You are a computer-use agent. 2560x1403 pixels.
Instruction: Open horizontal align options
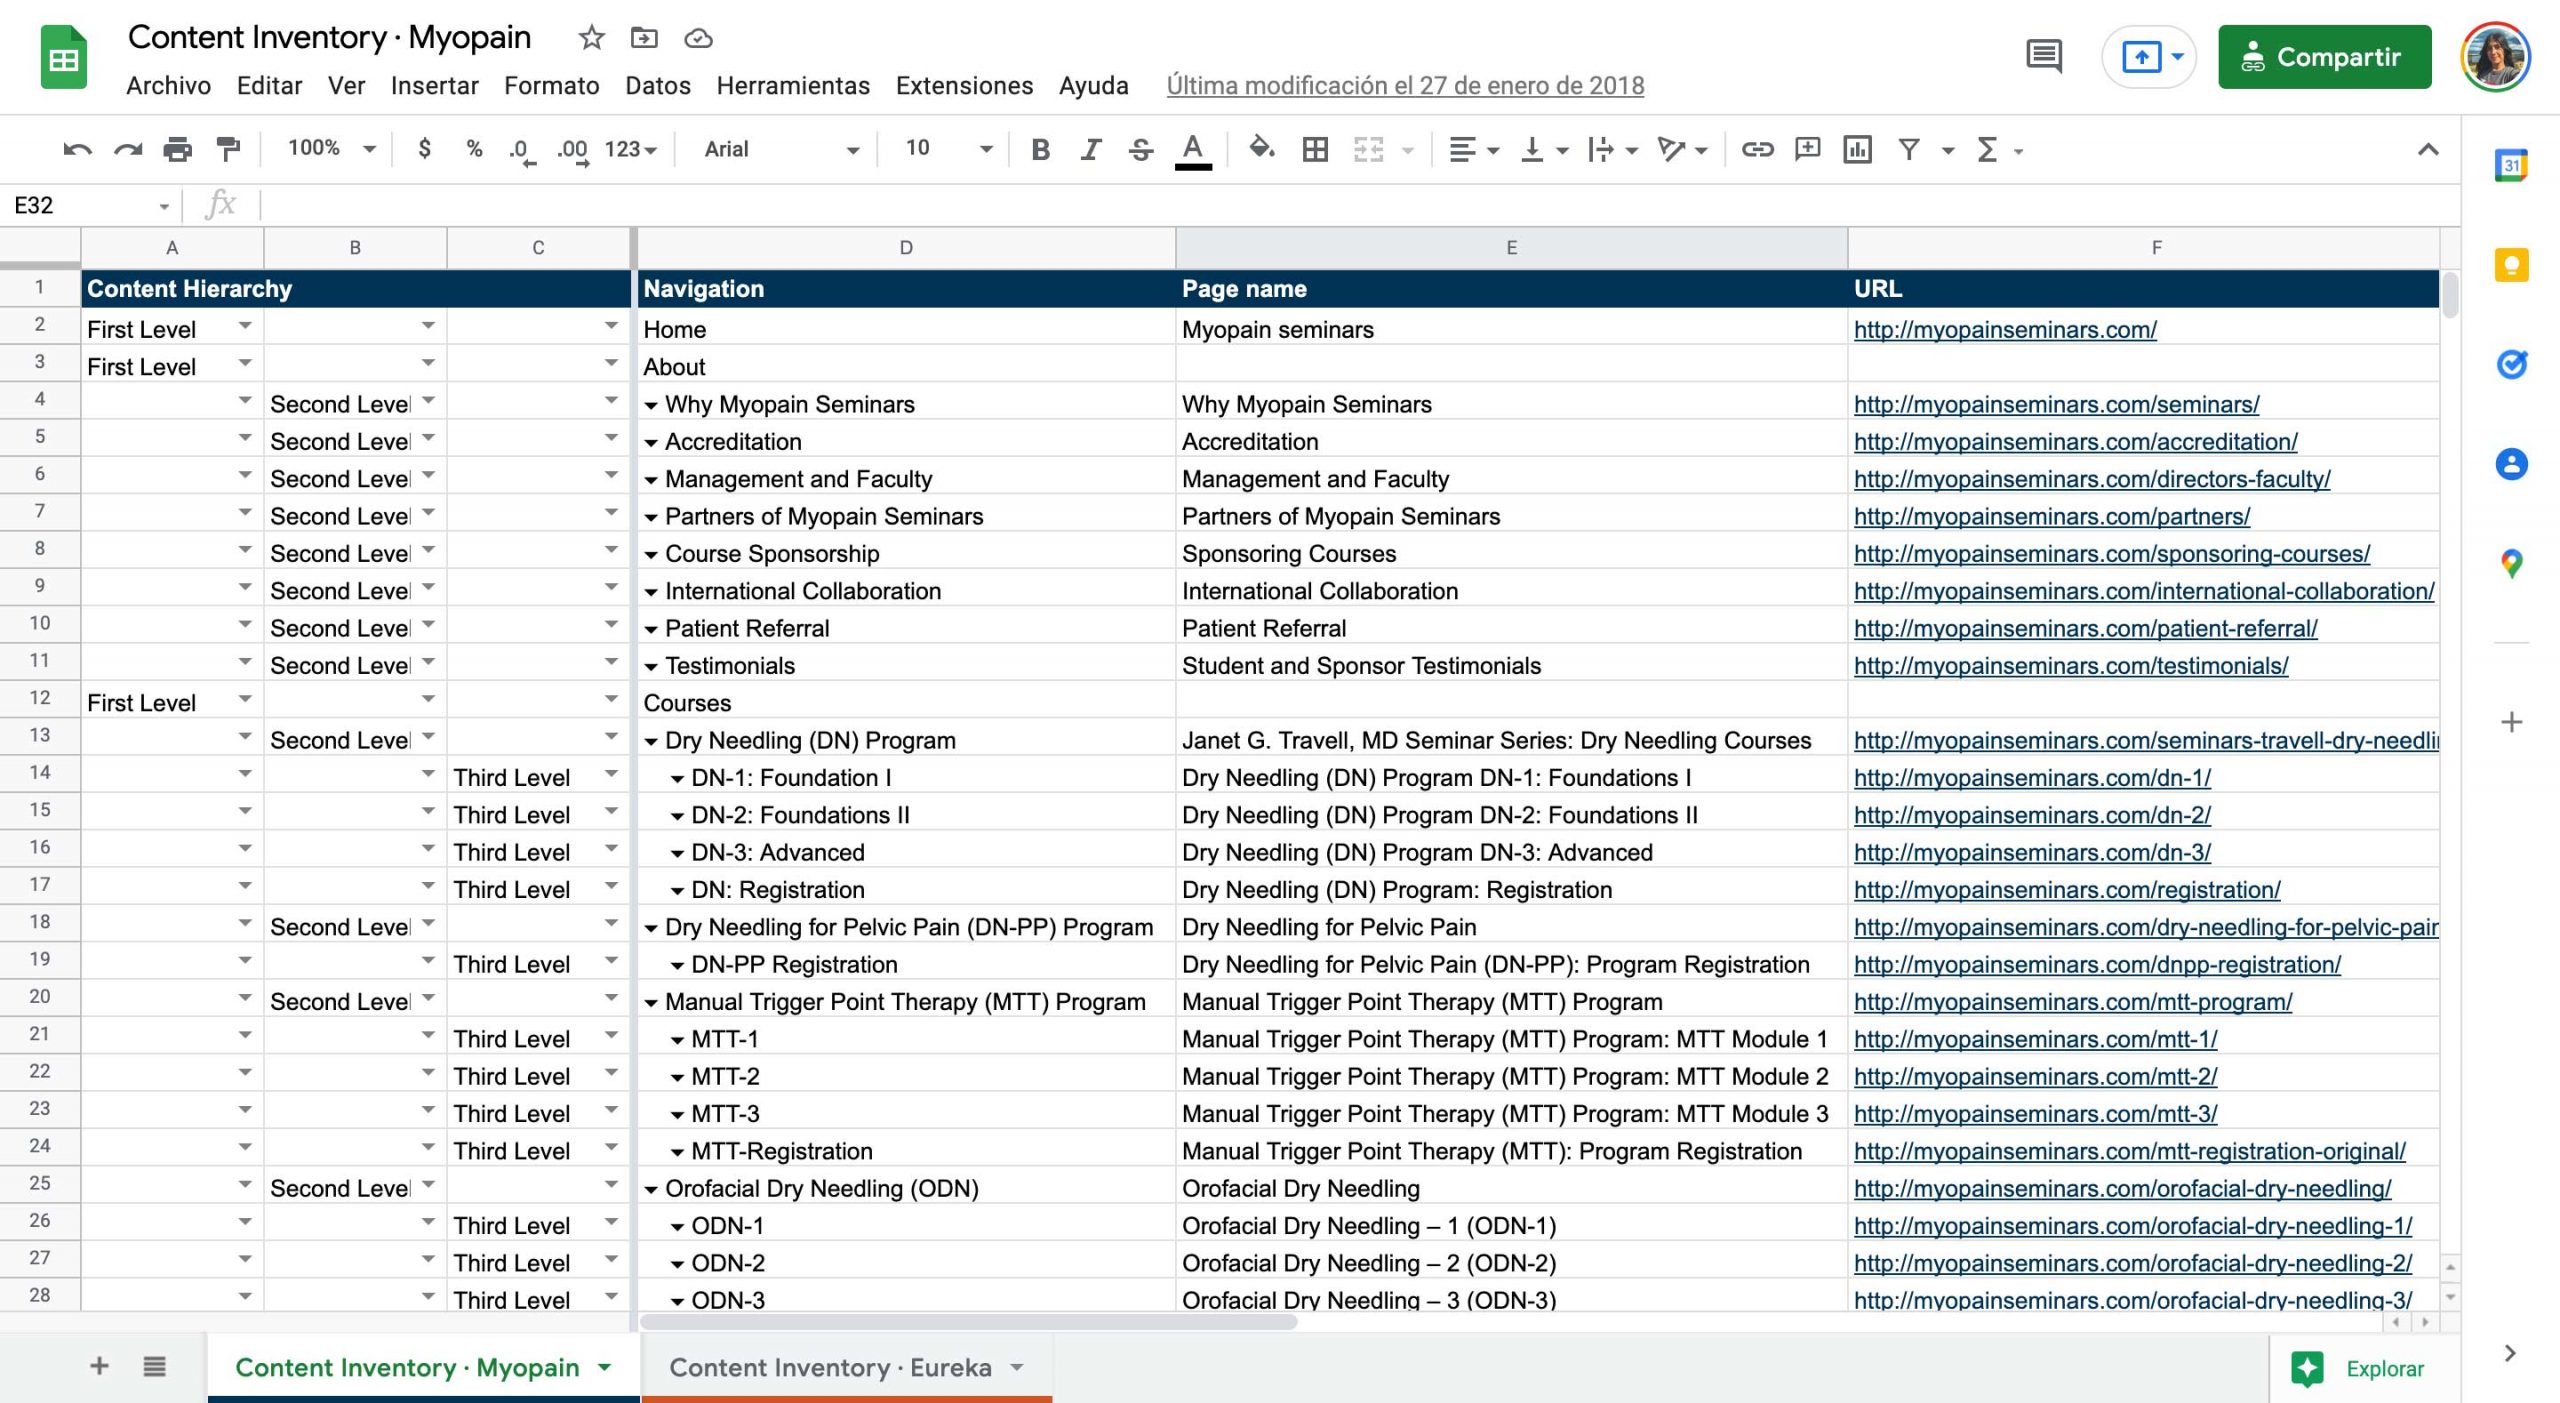click(1474, 150)
